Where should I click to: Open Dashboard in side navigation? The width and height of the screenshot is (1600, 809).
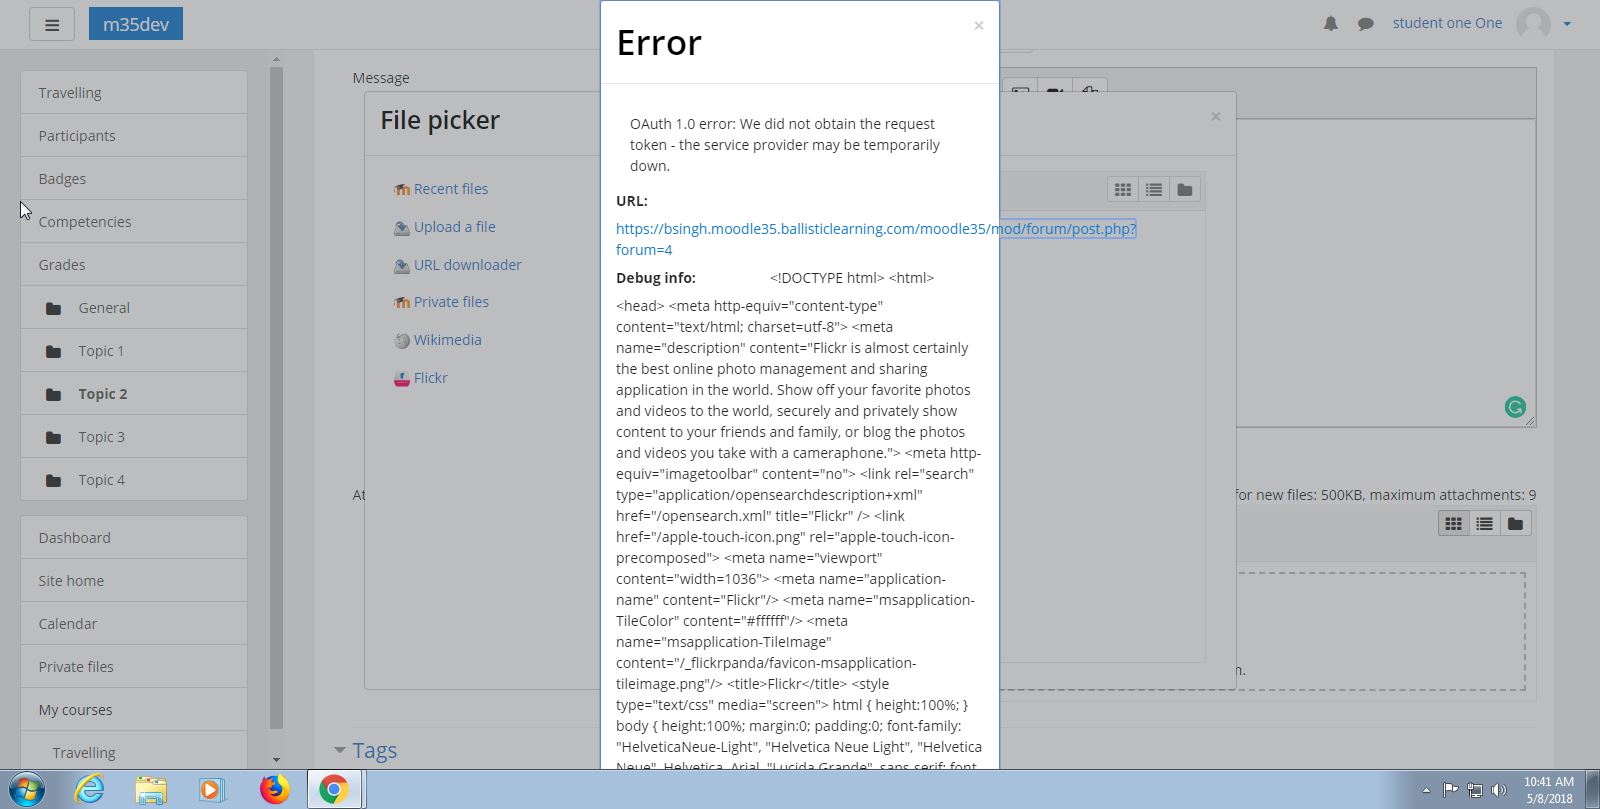click(134, 538)
